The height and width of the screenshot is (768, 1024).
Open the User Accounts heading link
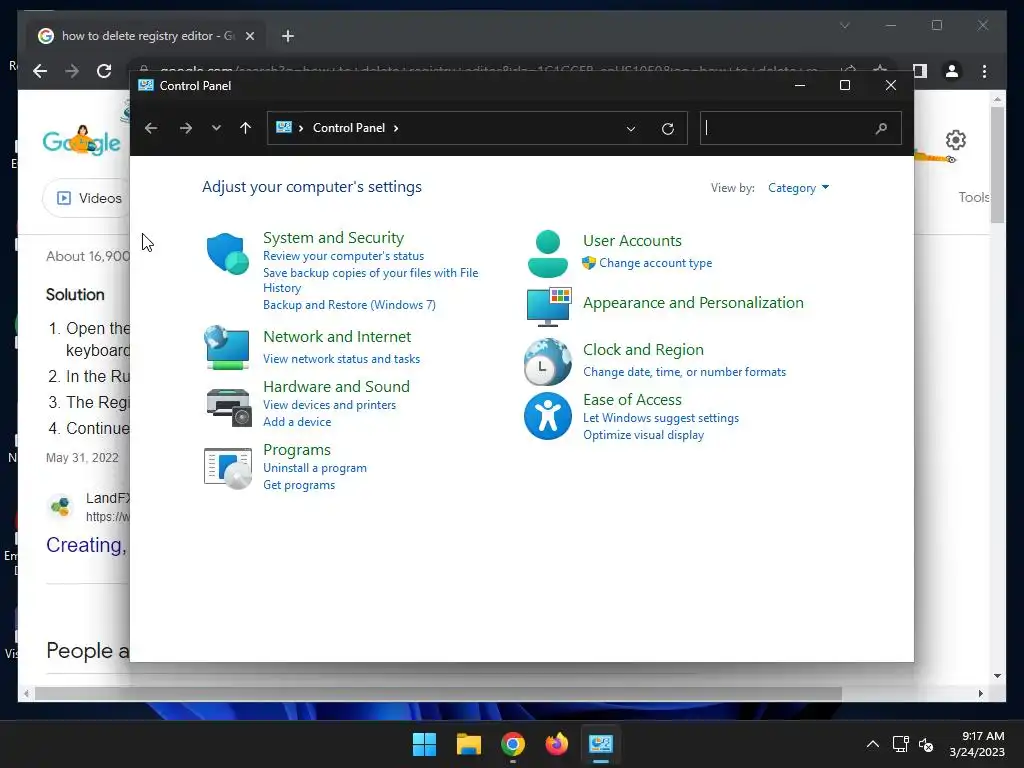[632, 241]
